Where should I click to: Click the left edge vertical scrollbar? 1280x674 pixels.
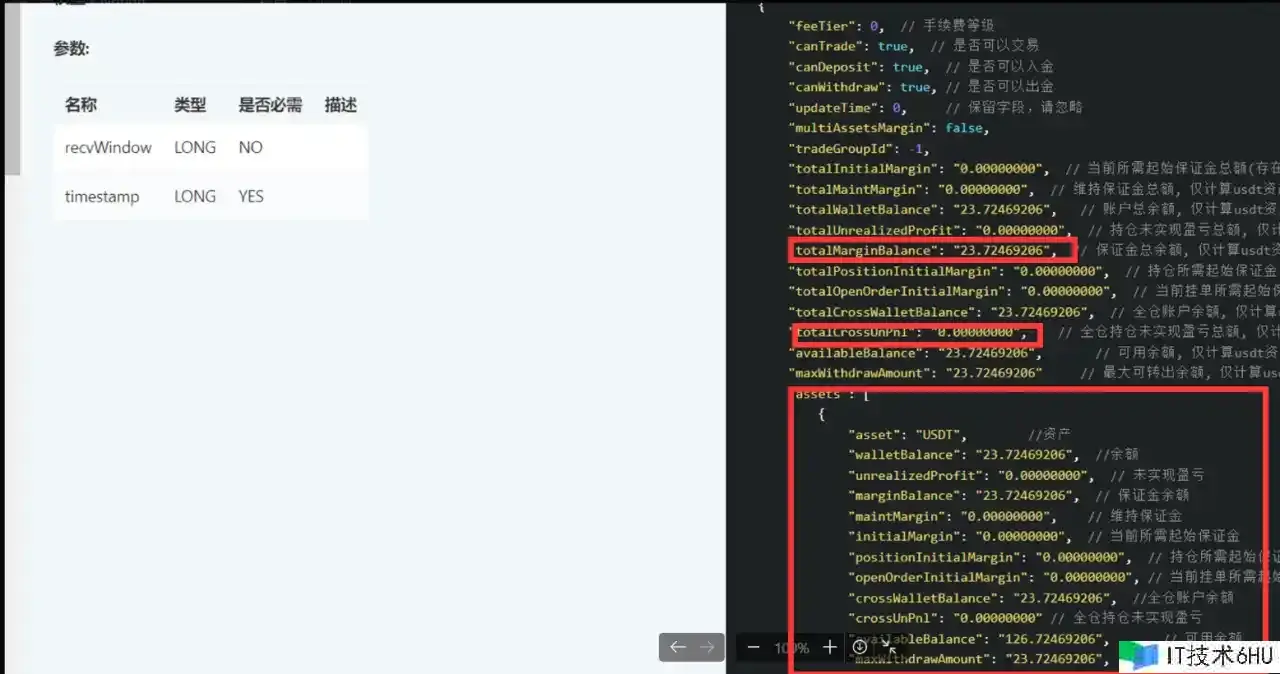(12, 90)
